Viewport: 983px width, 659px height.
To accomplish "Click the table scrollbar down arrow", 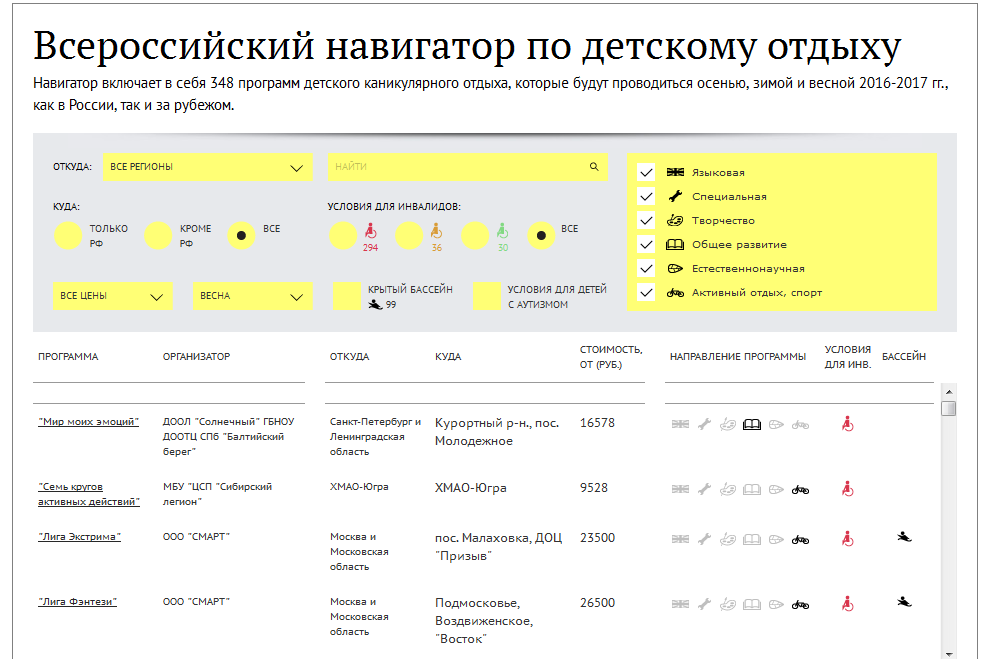I will click(949, 653).
